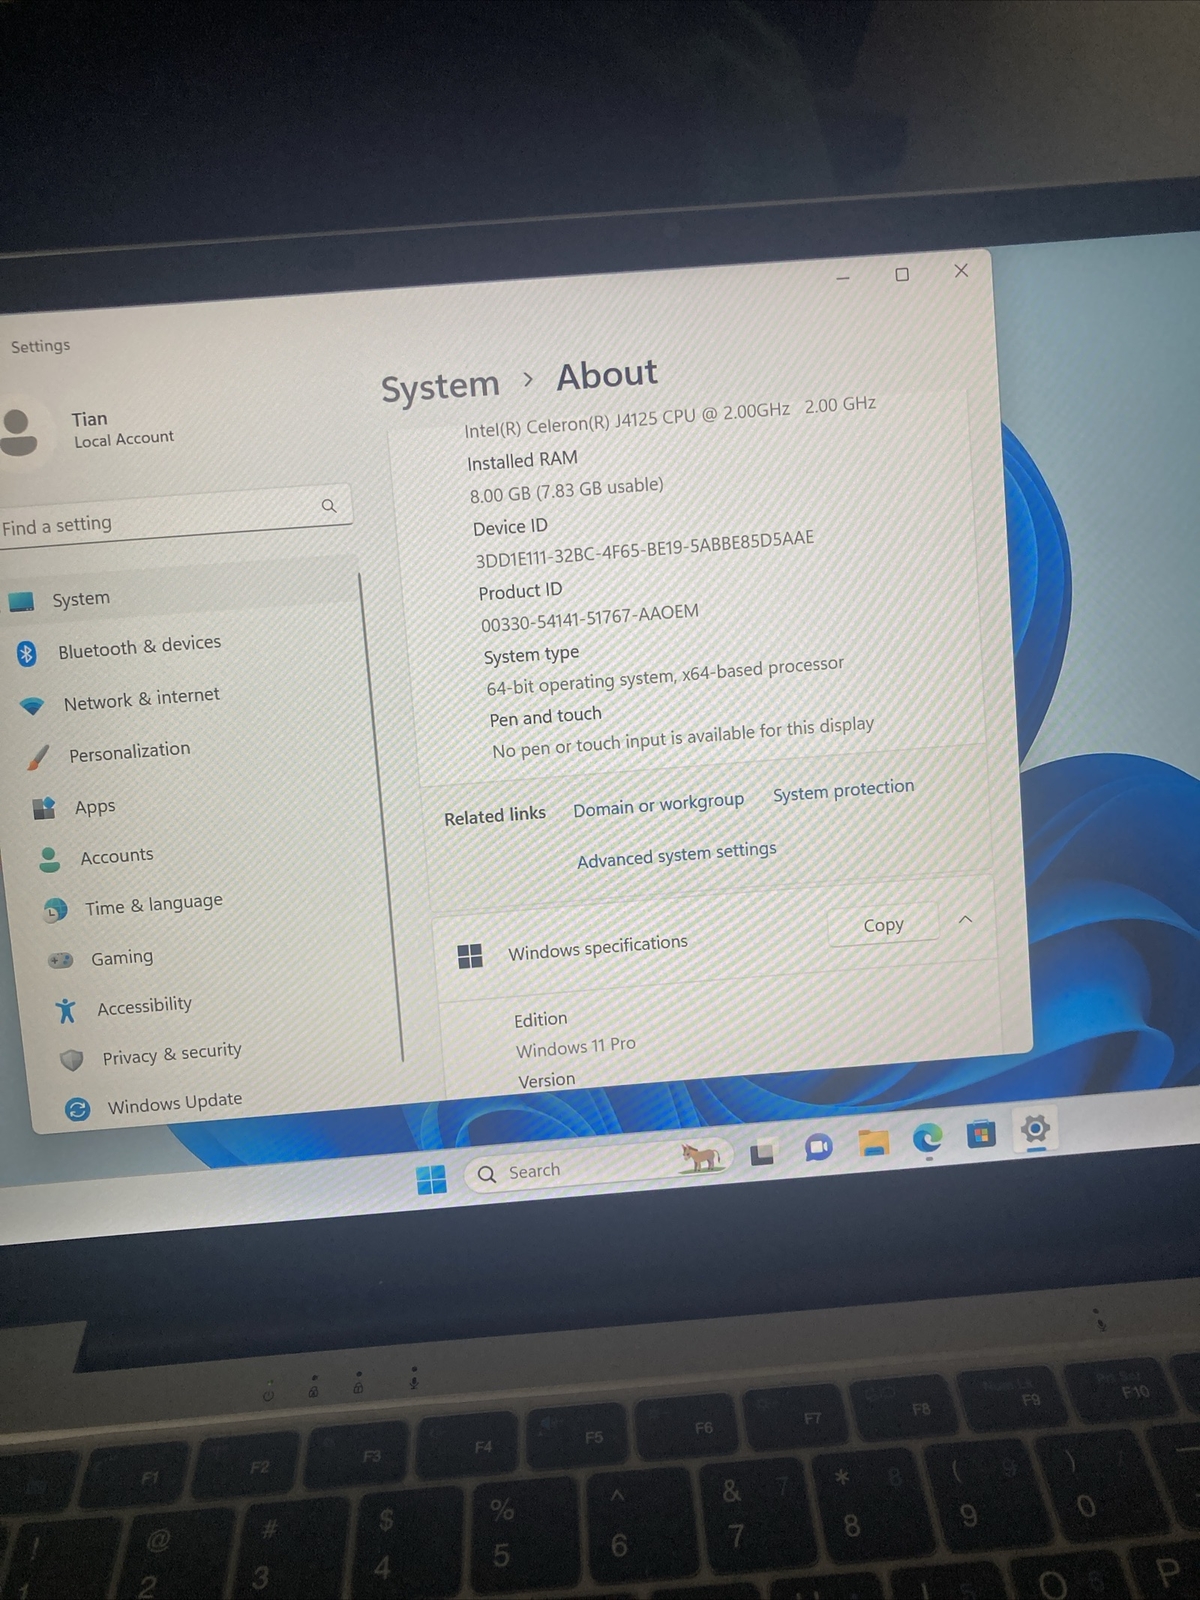This screenshot has width=1200, height=1600.
Task: Launch Microsoft Edge from taskbar
Action: tap(928, 1138)
